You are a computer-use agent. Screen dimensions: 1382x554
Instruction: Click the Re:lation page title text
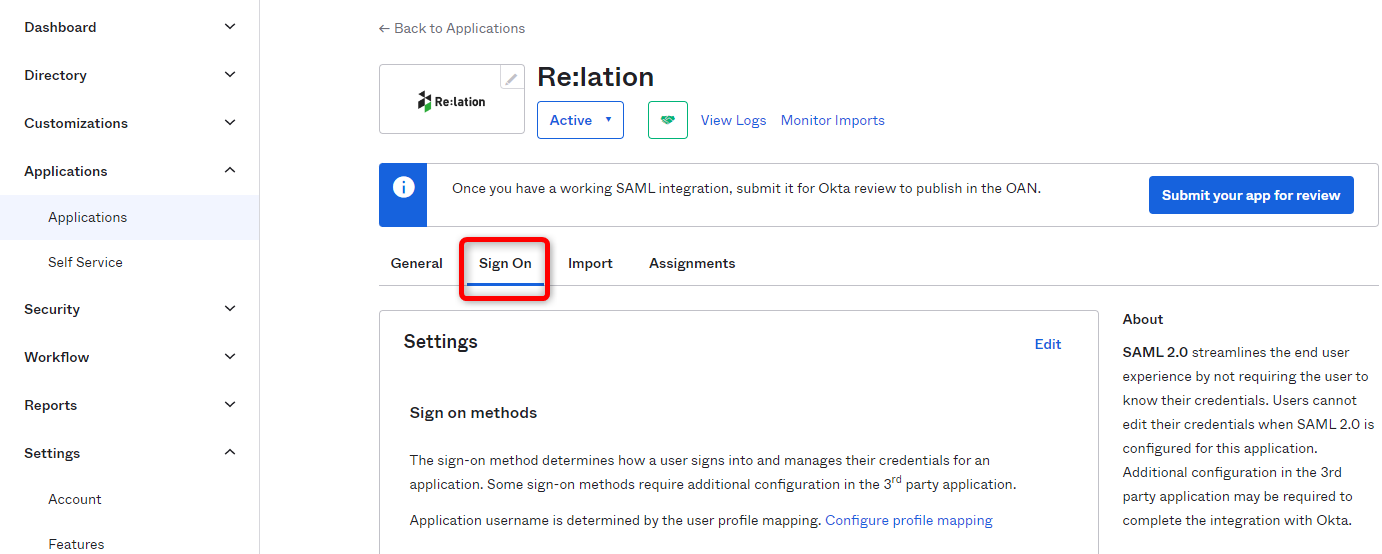pyautogui.click(x=596, y=77)
